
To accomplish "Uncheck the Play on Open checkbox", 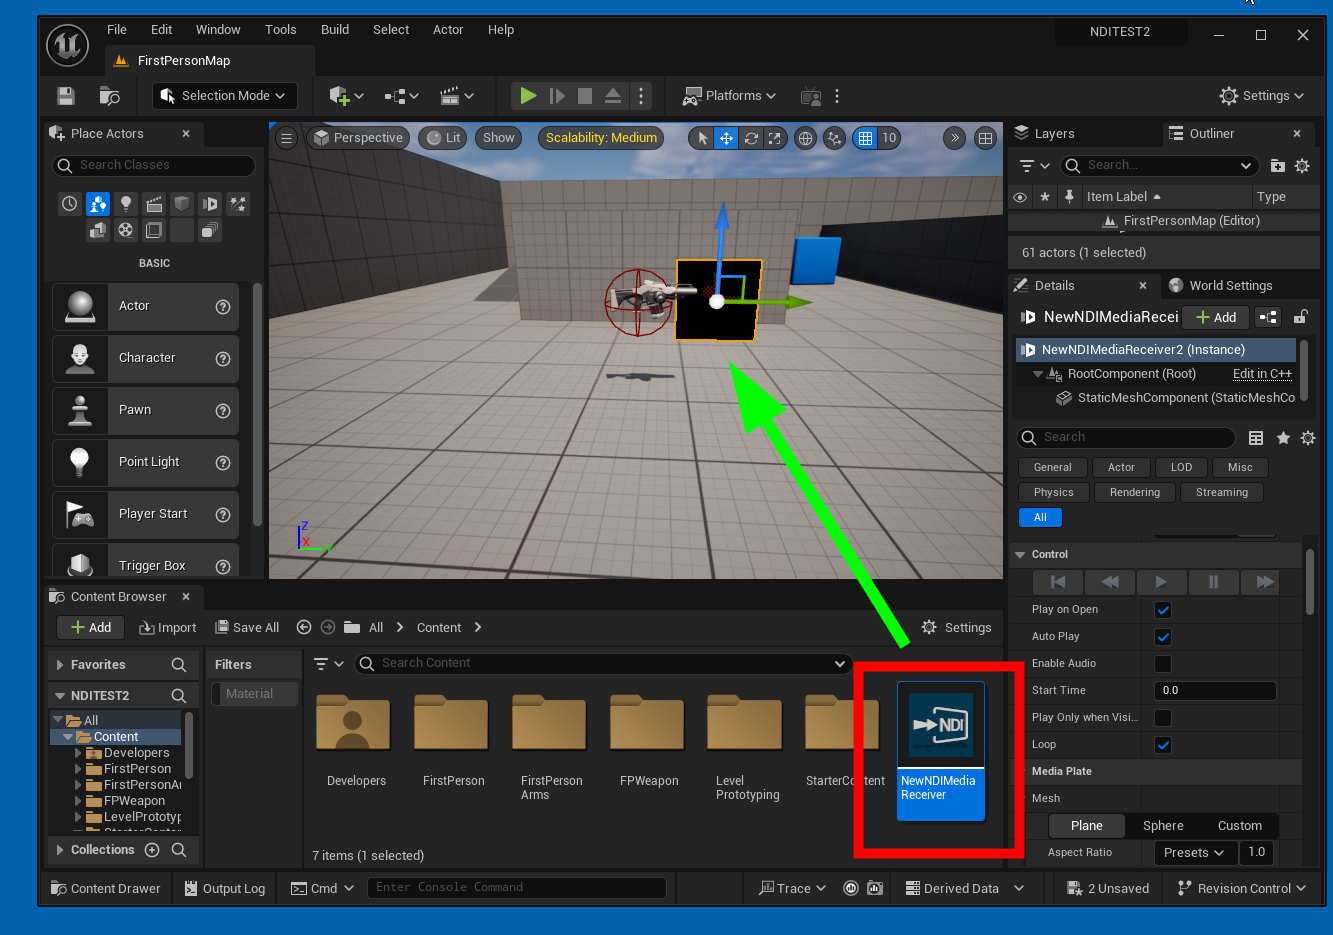I will coord(1162,610).
